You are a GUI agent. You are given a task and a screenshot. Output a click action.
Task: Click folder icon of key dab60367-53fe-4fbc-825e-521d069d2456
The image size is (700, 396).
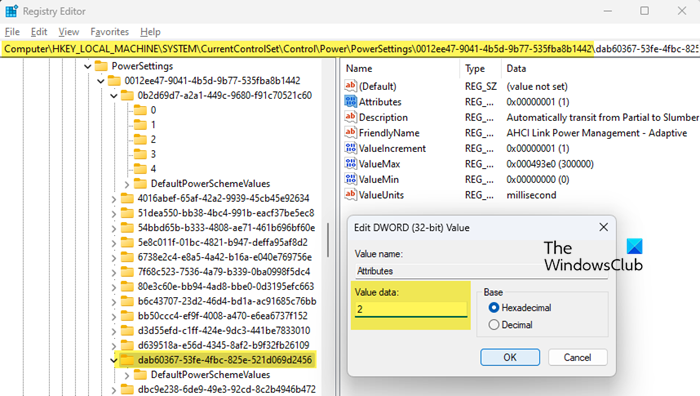(127, 360)
